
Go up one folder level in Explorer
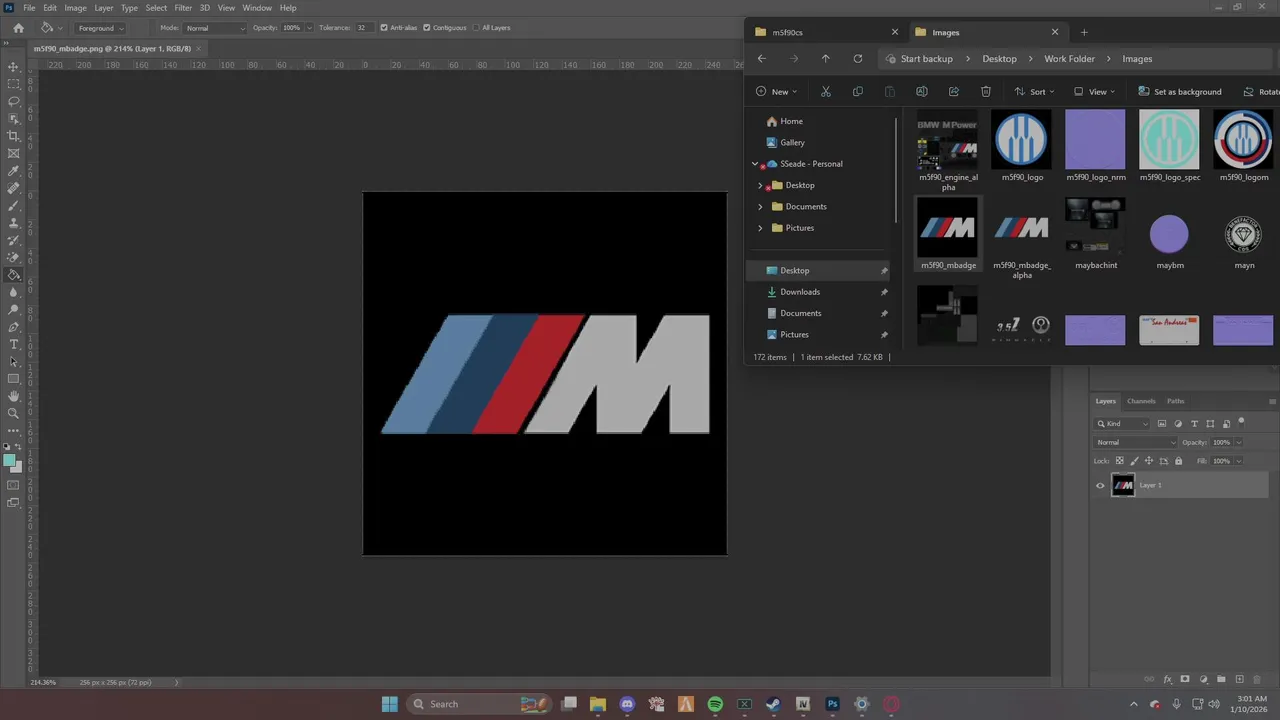[x=825, y=59]
